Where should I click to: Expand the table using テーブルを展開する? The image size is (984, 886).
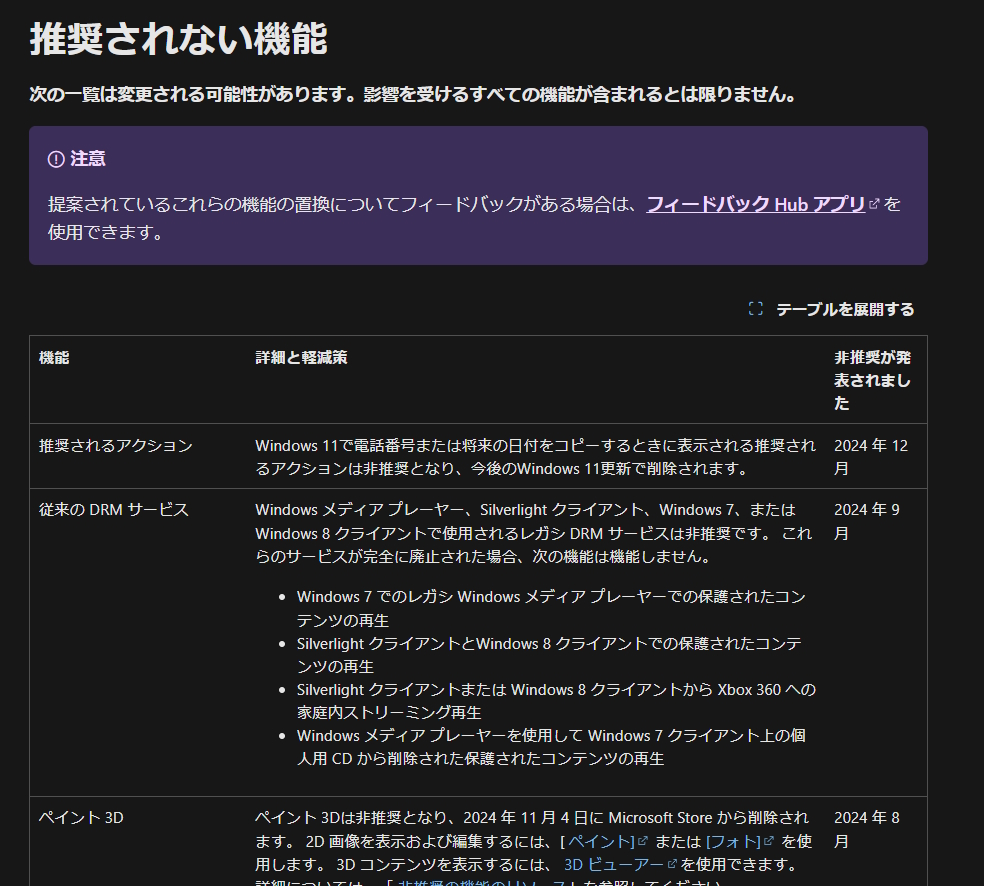click(x=843, y=309)
